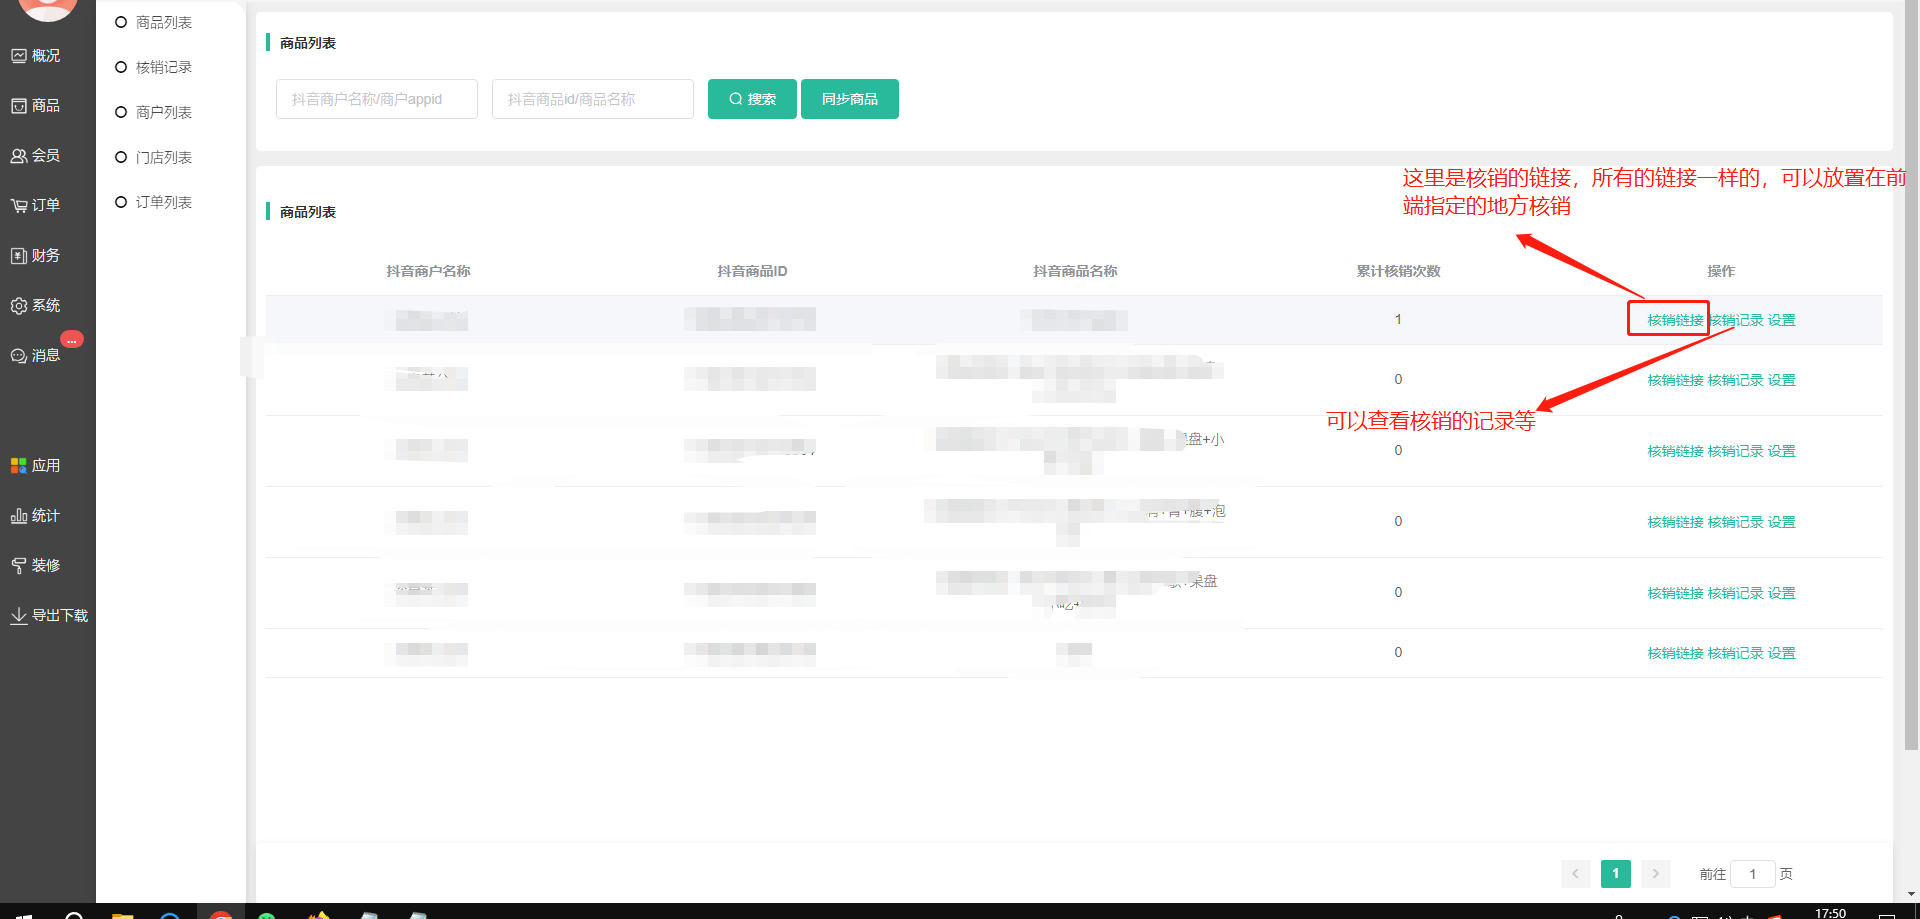This screenshot has height=919, width=1920.
Task: Open the 消息 messages icon
Action: (19, 356)
